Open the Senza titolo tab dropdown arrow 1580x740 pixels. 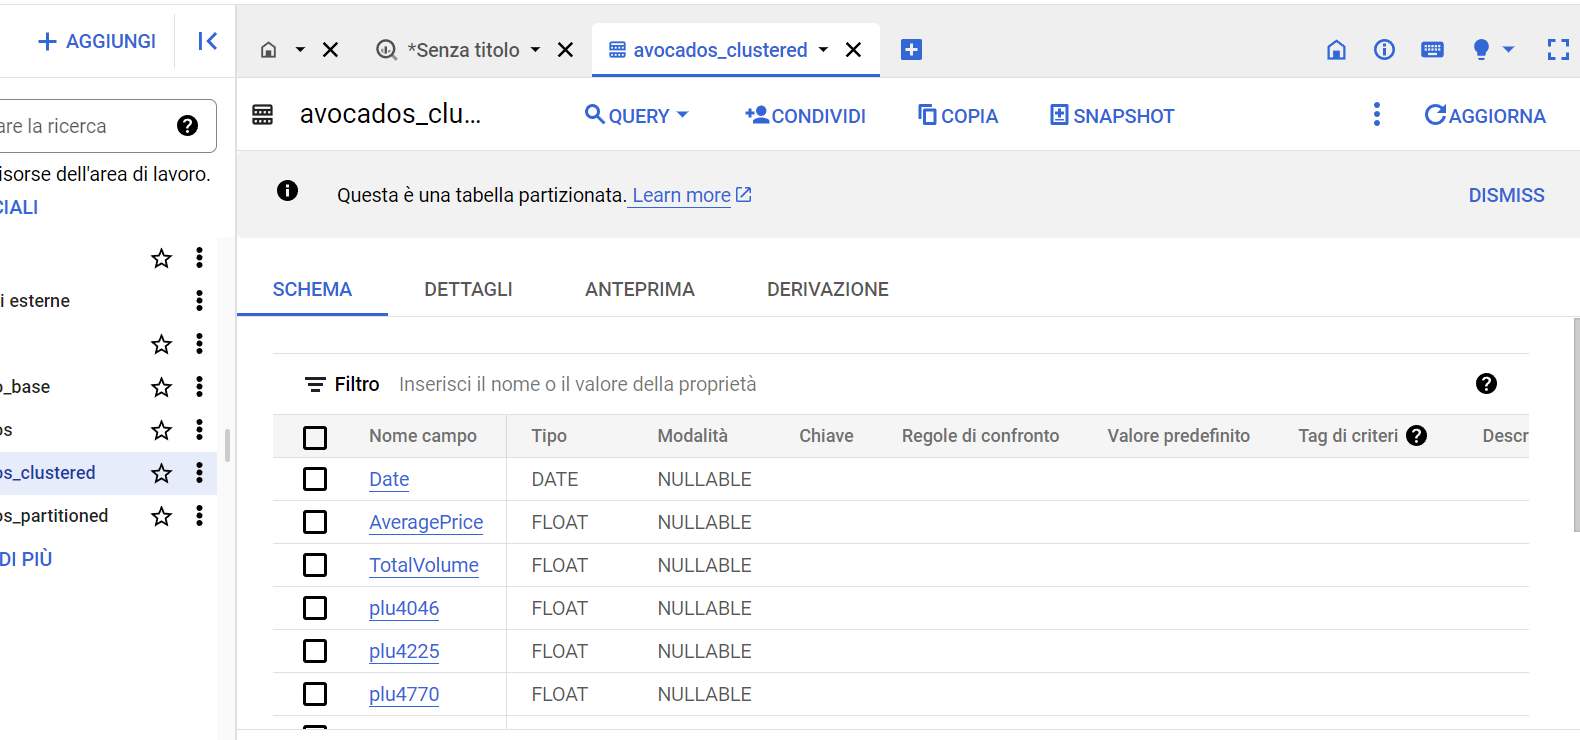tap(535, 50)
